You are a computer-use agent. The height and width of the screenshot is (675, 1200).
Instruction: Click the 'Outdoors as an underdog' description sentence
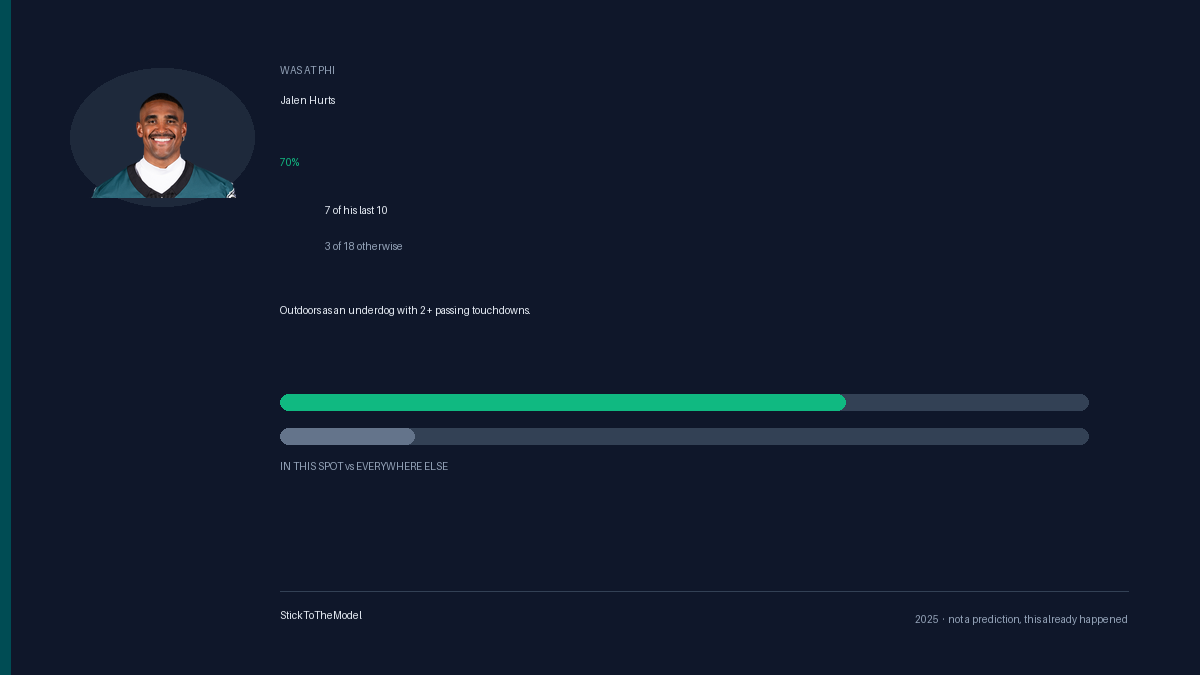click(405, 310)
